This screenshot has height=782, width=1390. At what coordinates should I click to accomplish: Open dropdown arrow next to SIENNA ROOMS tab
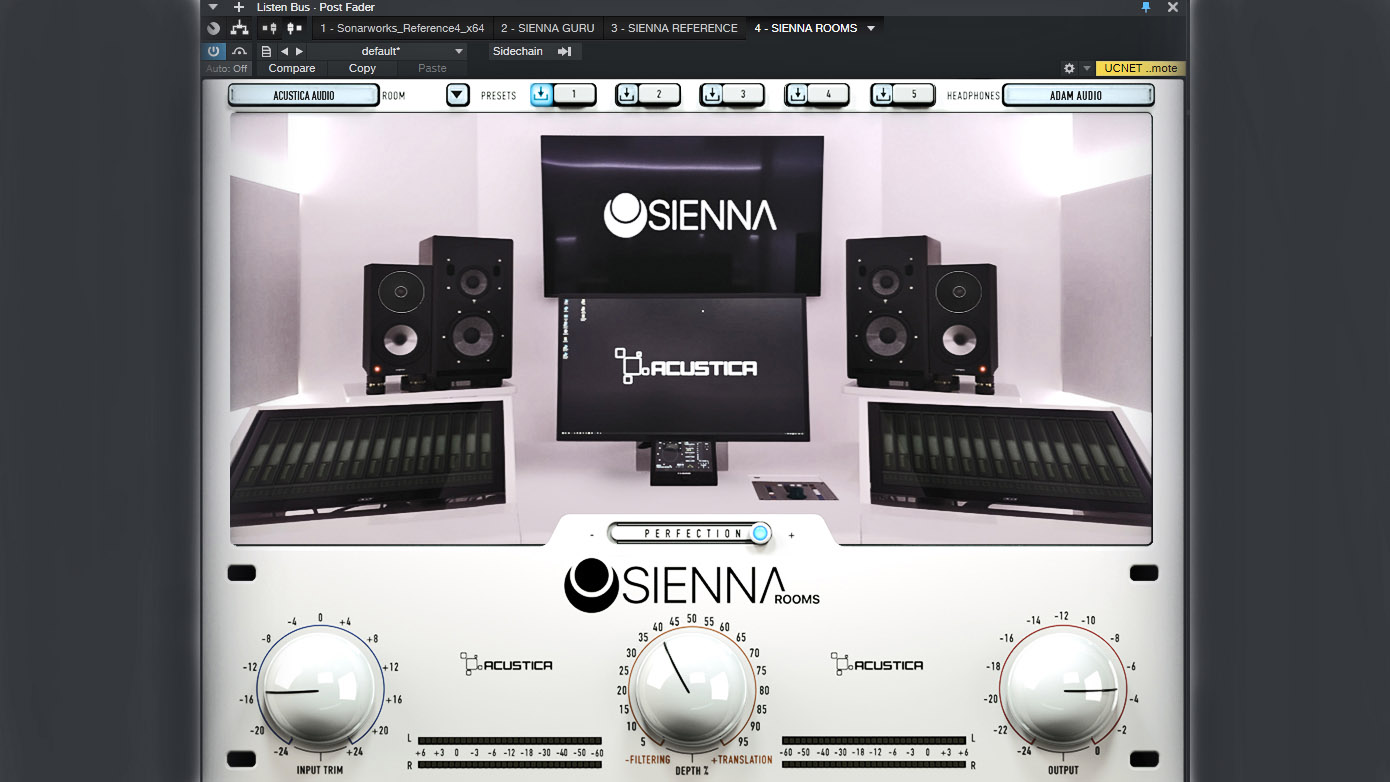click(871, 28)
